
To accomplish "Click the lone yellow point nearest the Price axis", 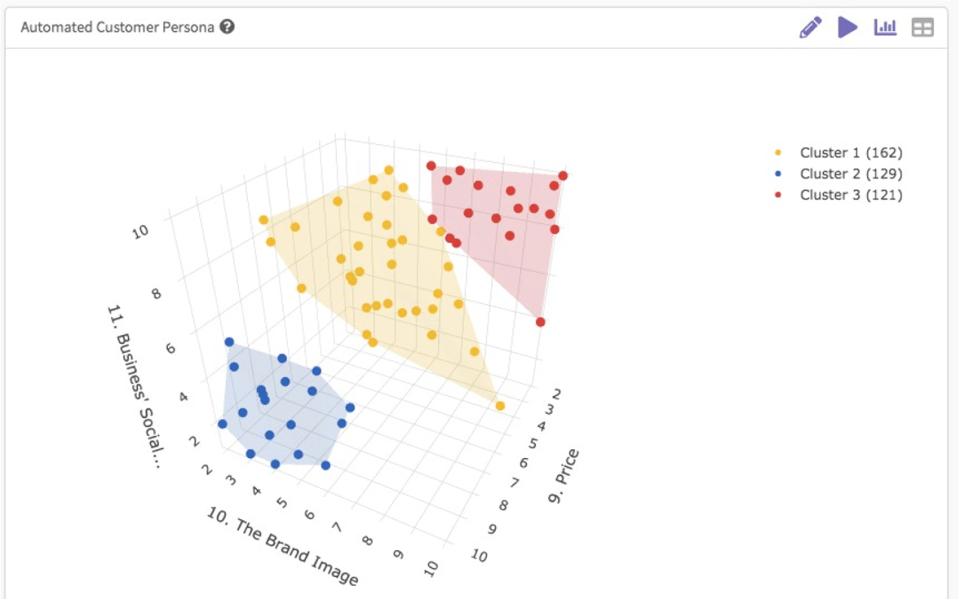I will tap(500, 406).
